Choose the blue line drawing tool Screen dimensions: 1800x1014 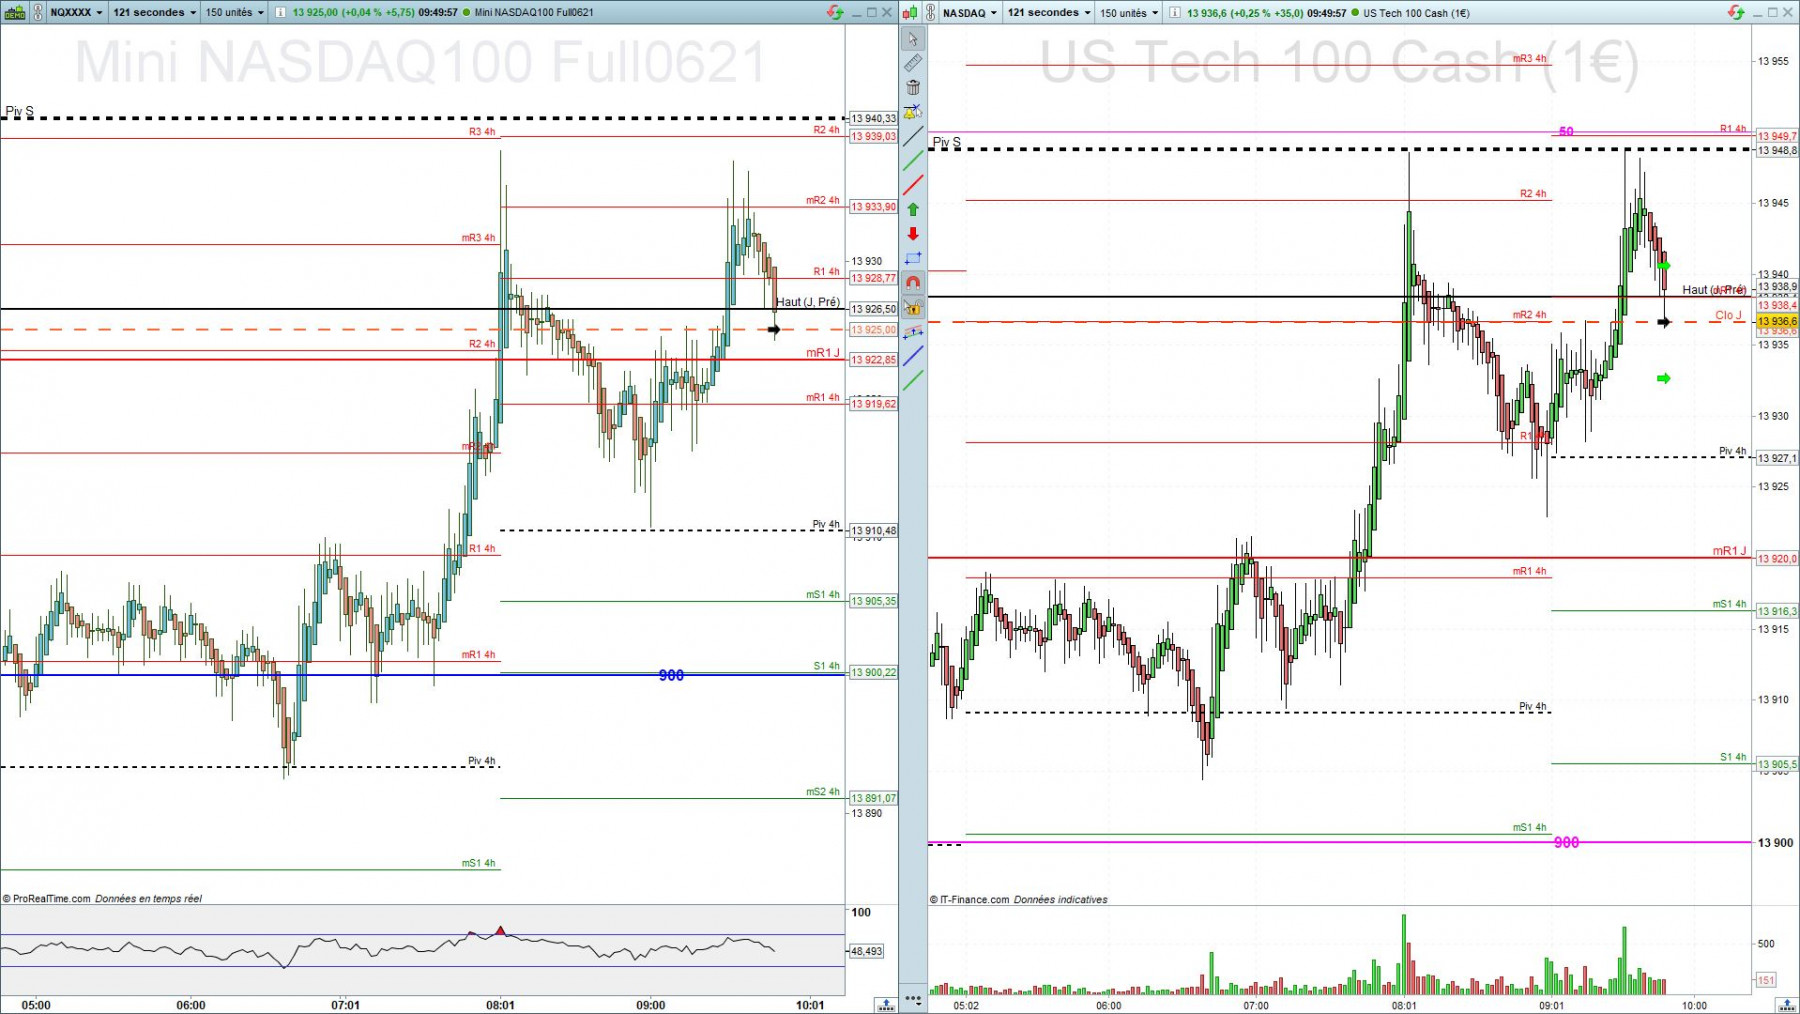tap(912, 356)
